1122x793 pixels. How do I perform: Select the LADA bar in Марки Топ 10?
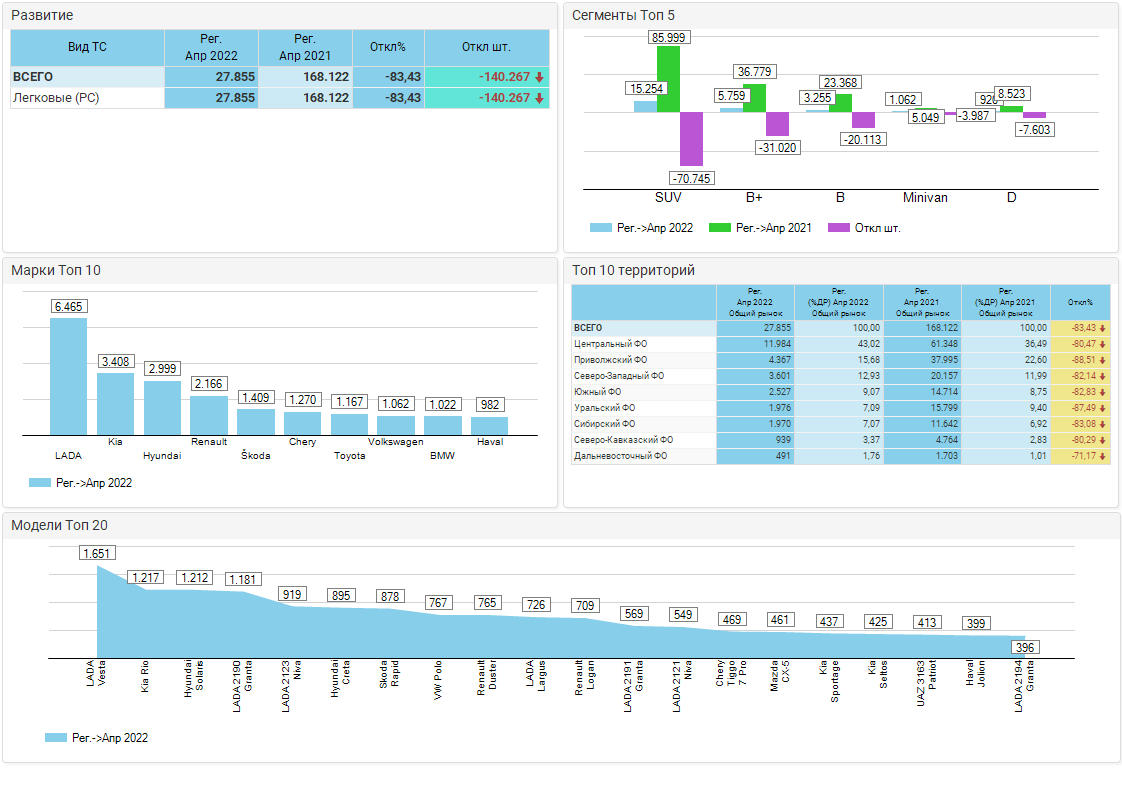pyautogui.click(x=69, y=375)
